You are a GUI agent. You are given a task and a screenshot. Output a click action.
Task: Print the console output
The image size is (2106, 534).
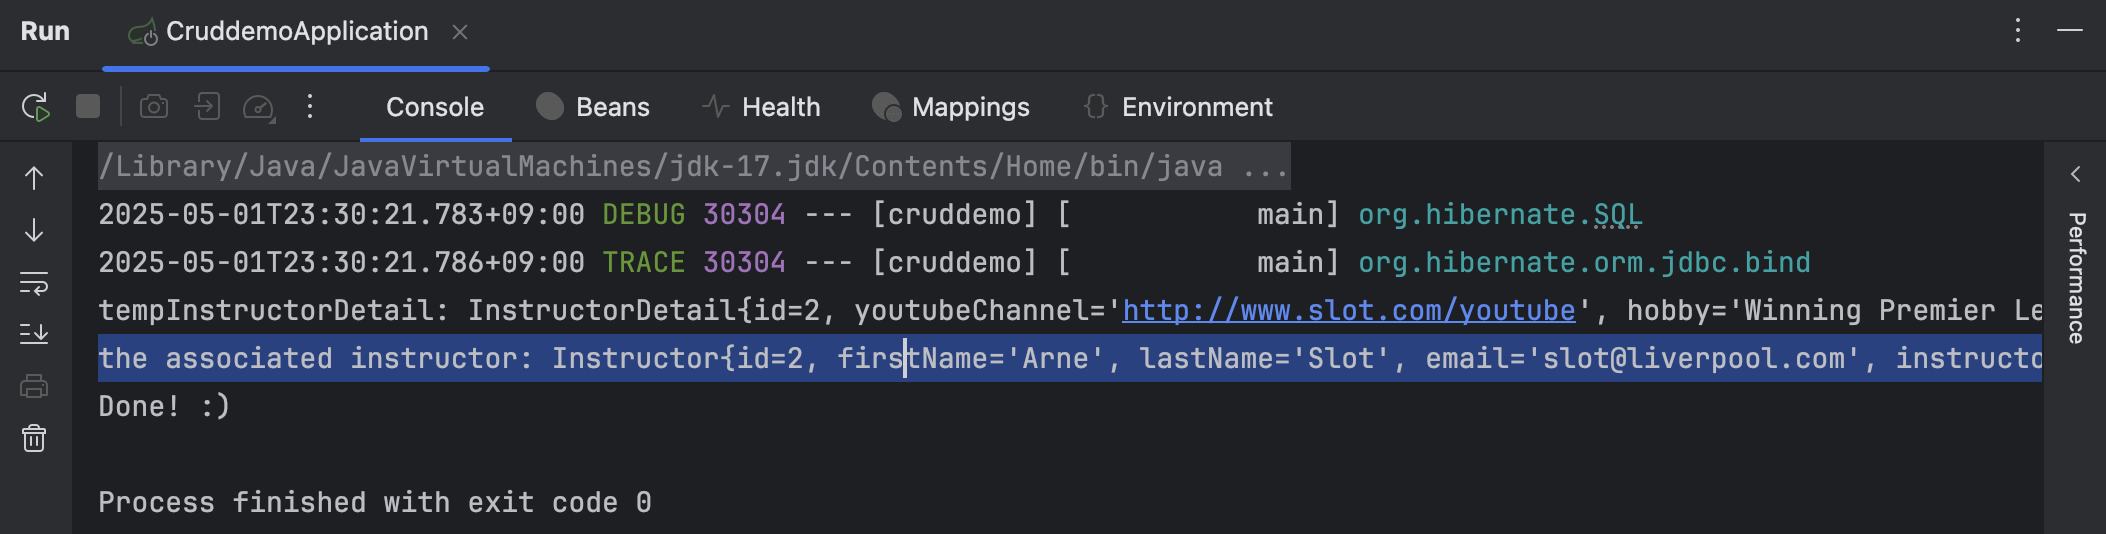click(x=34, y=386)
